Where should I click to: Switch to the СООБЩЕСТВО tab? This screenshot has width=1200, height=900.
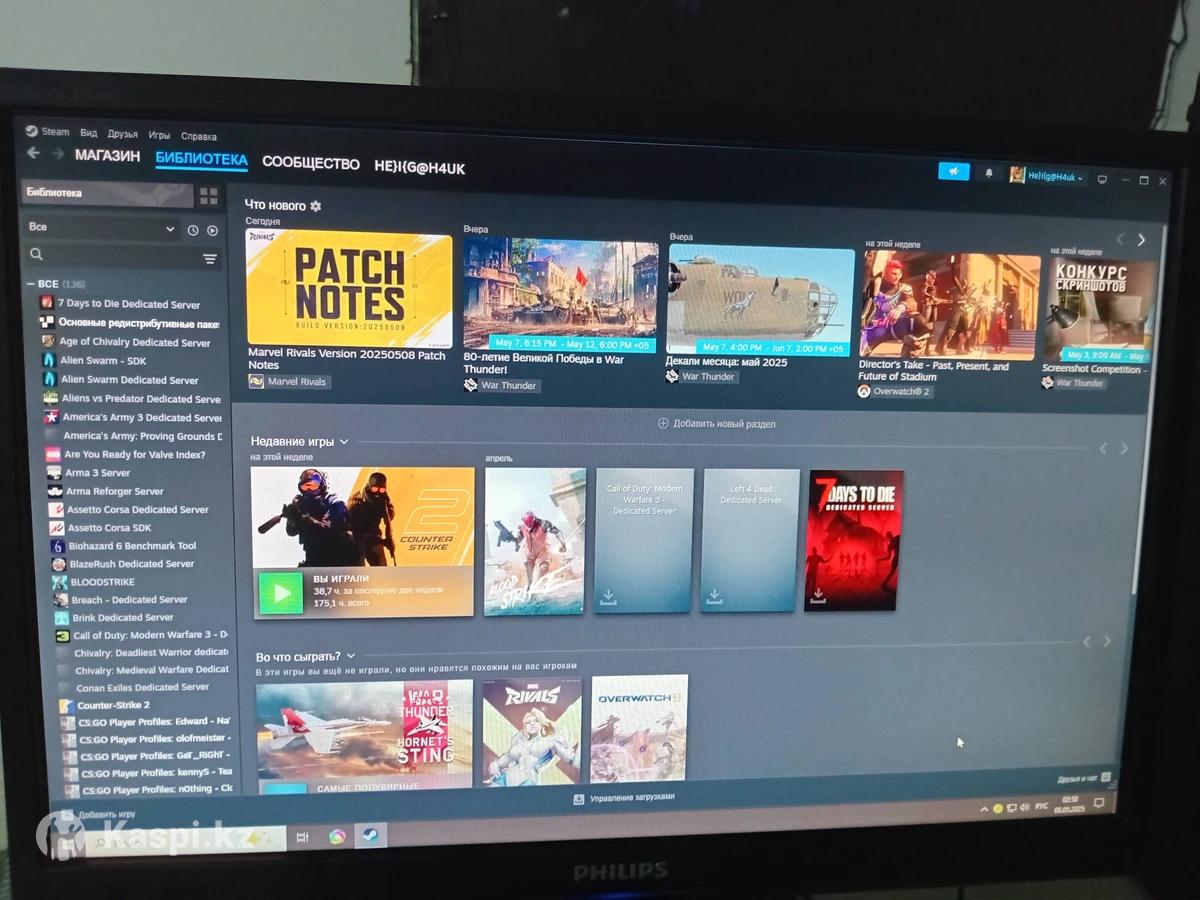pyautogui.click(x=311, y=163)
